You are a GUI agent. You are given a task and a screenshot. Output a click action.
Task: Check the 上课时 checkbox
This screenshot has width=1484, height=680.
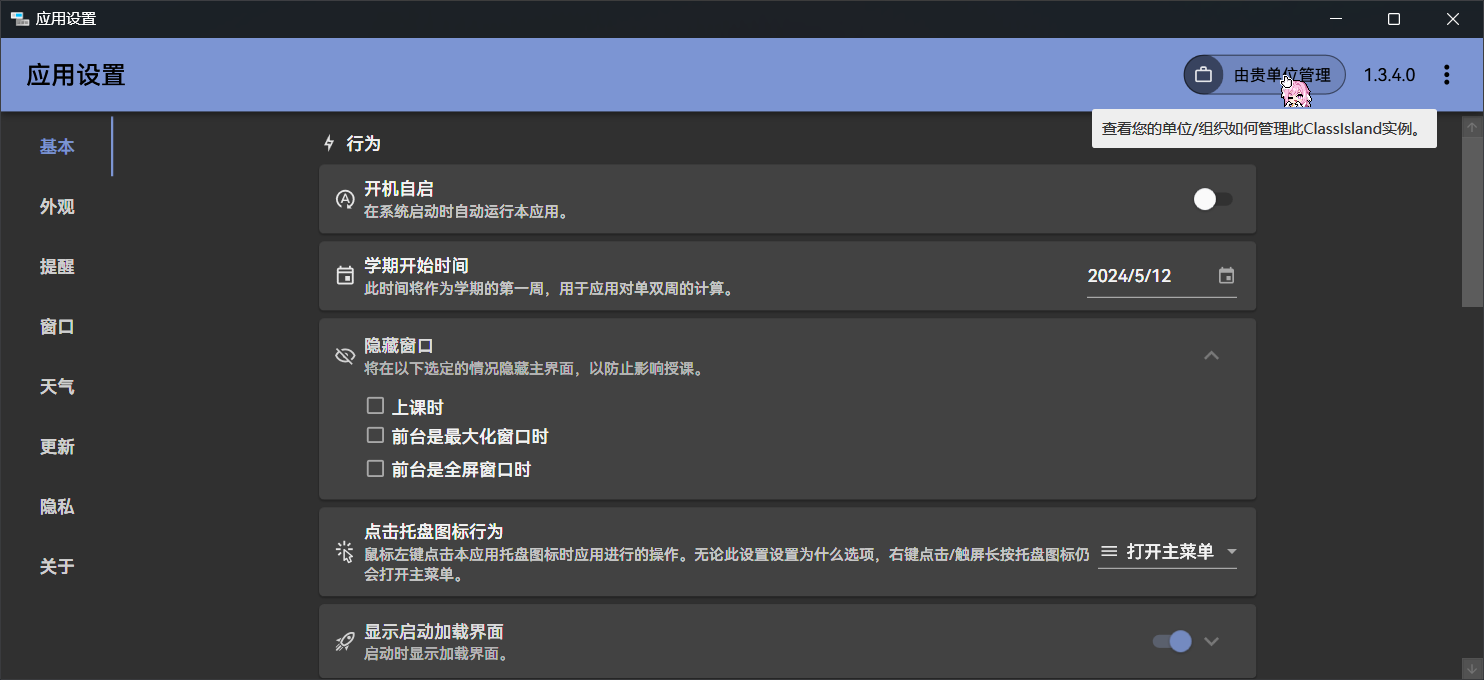pyautogui.click(x=375, y=406)
